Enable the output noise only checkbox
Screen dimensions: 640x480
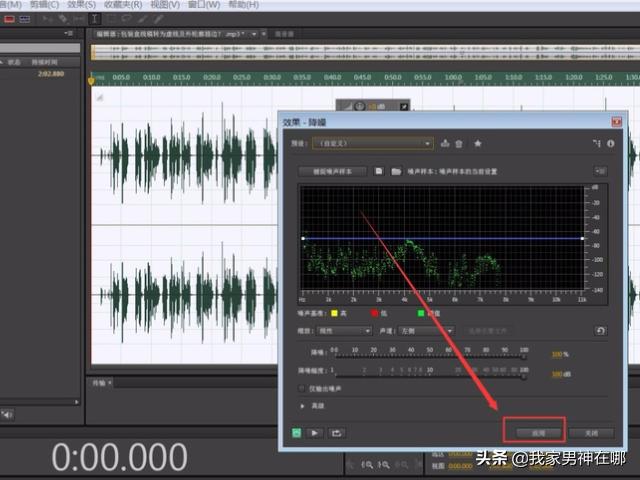click(x=302, y=387)
